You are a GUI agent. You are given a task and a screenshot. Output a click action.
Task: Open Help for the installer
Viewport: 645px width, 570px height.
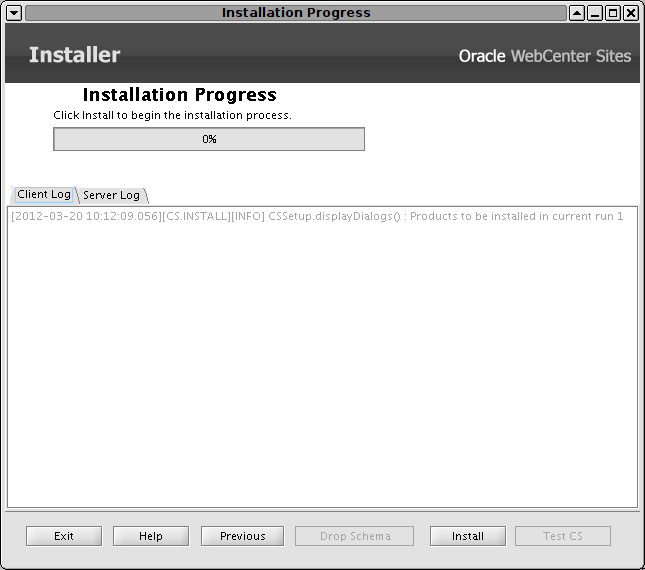151,536
